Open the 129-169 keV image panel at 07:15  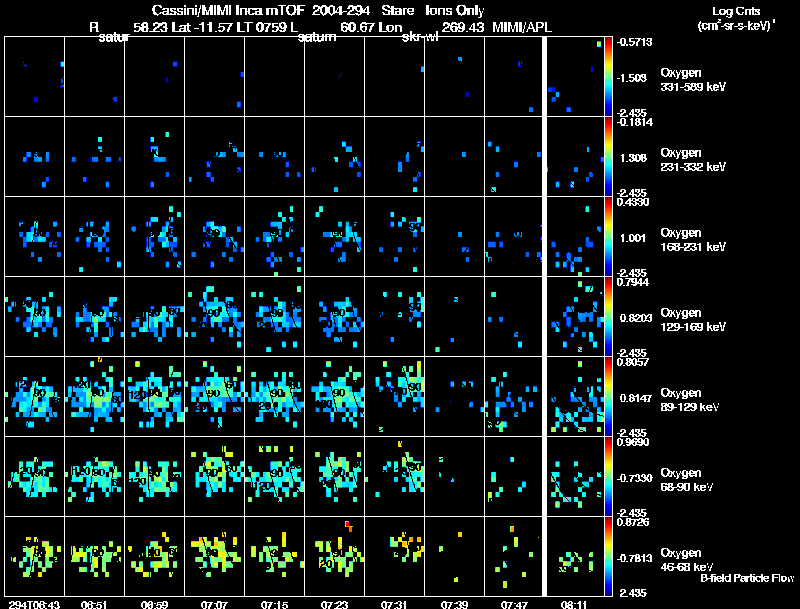click(x=274, y=316)
